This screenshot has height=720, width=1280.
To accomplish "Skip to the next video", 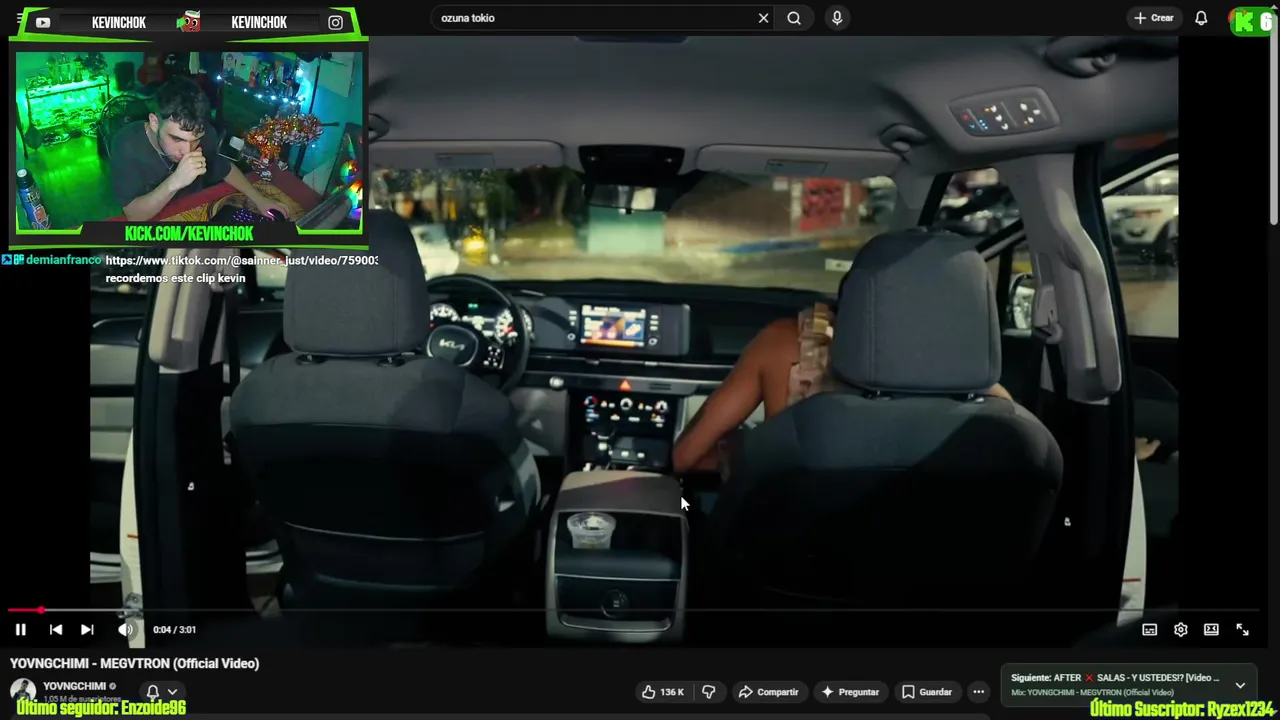I will click(x=87, y=629).
